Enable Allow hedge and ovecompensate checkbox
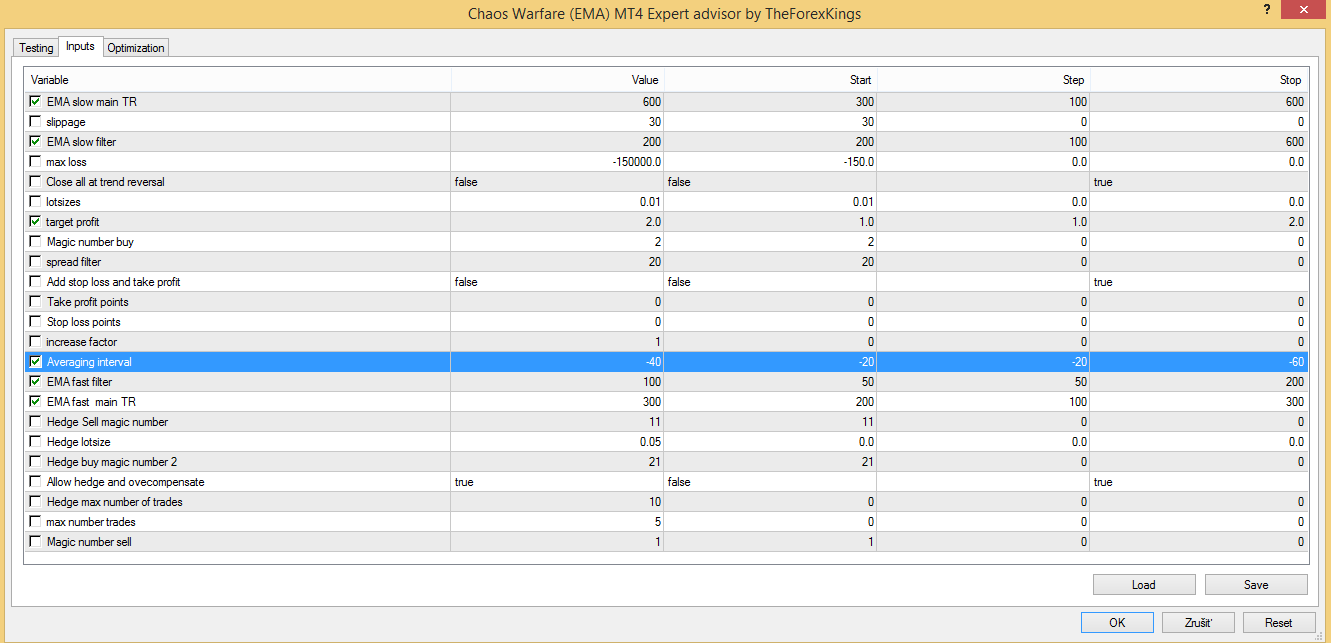Image resolution: width=1331 pixels, height=643 pixels. point(36,482)
